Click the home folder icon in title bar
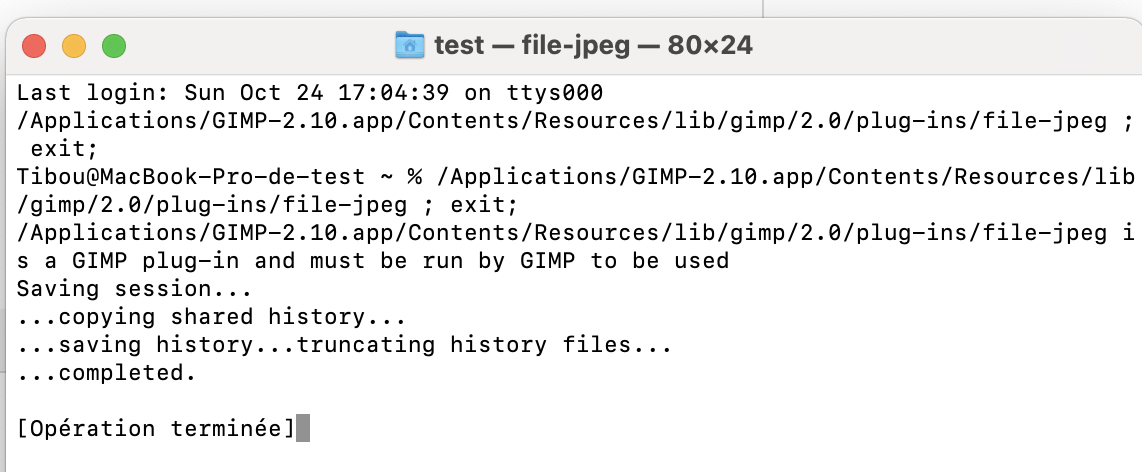The width and height of the screenshot is (1142, 472). tap(410, 45)
